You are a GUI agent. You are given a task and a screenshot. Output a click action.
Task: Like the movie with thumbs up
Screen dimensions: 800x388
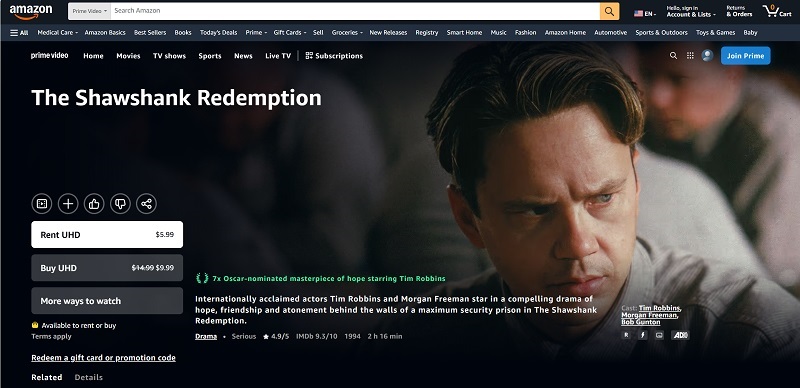coord(94,204)
